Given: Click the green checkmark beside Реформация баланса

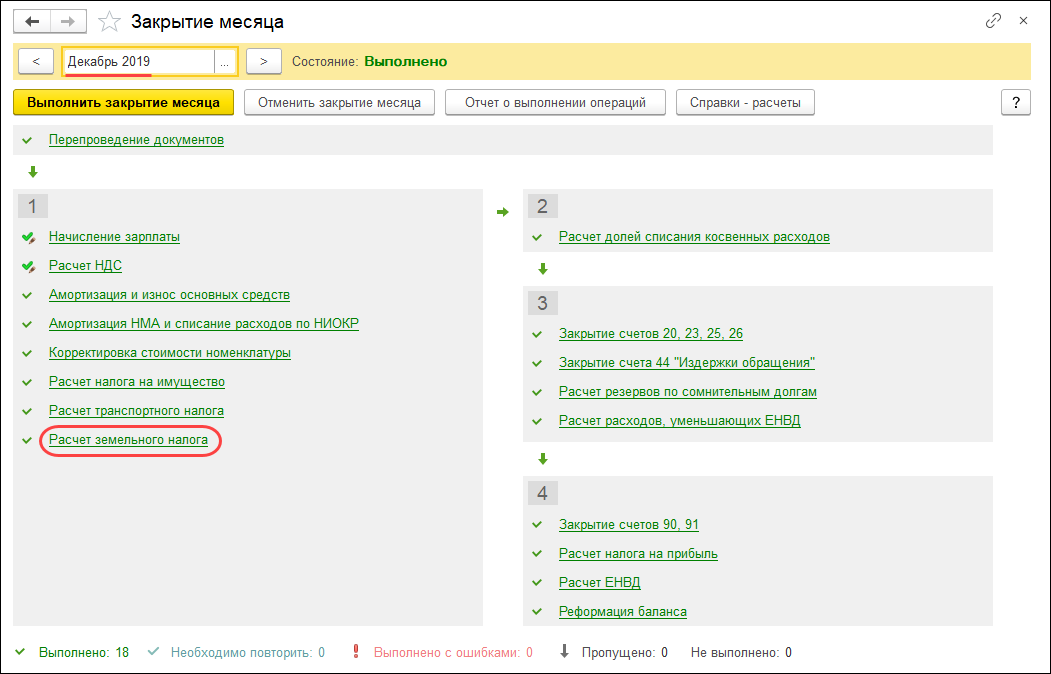Looking at the screenshot, I should point(537,611).
